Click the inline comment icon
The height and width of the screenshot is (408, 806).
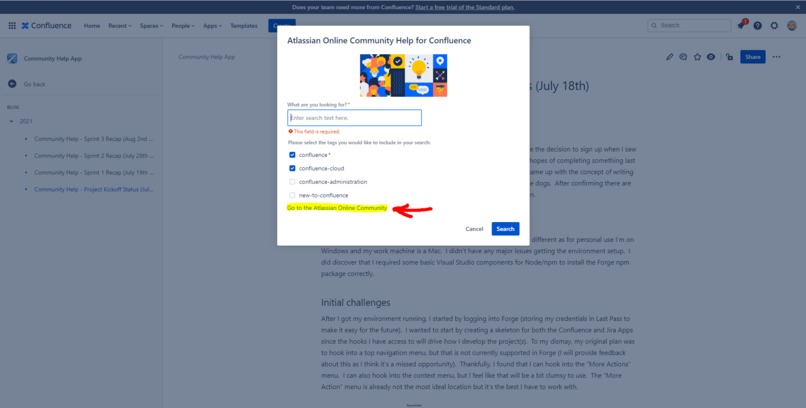coord(683,57)
